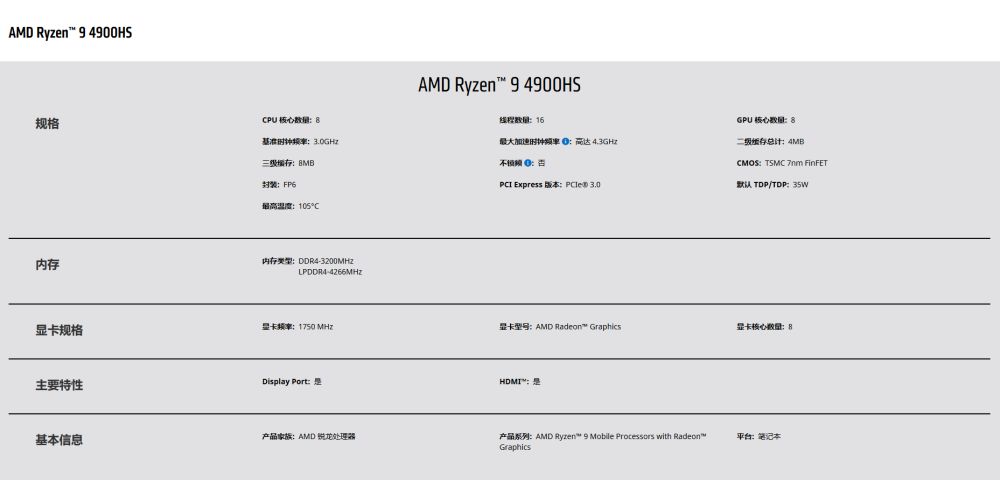Click info icon beside 不锁频
The height and width of the screenshot is (480, 1000).
[x=528, y=163]
